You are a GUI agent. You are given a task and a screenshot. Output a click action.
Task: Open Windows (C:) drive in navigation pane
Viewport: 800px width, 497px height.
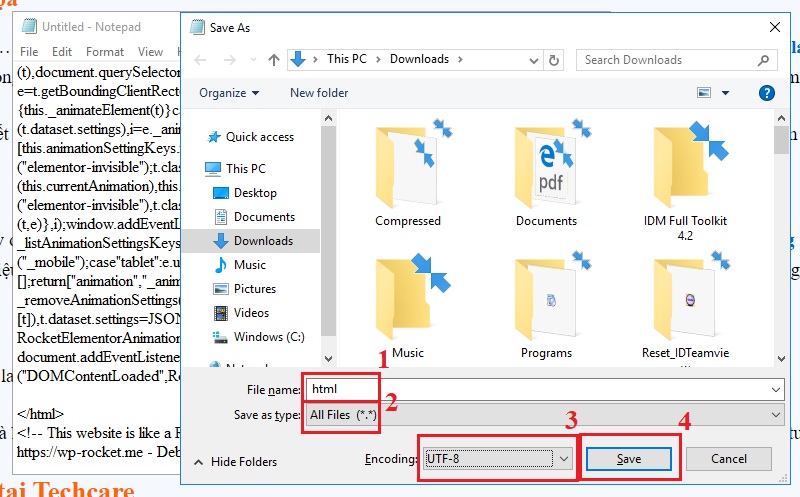pyautogui.click(x=259, y=337)
